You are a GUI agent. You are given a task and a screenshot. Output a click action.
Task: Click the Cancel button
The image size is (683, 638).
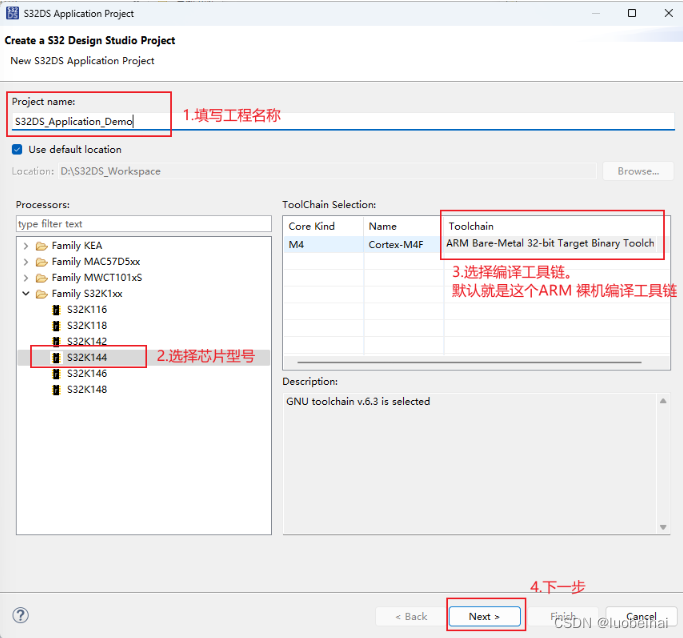(641, 616)
